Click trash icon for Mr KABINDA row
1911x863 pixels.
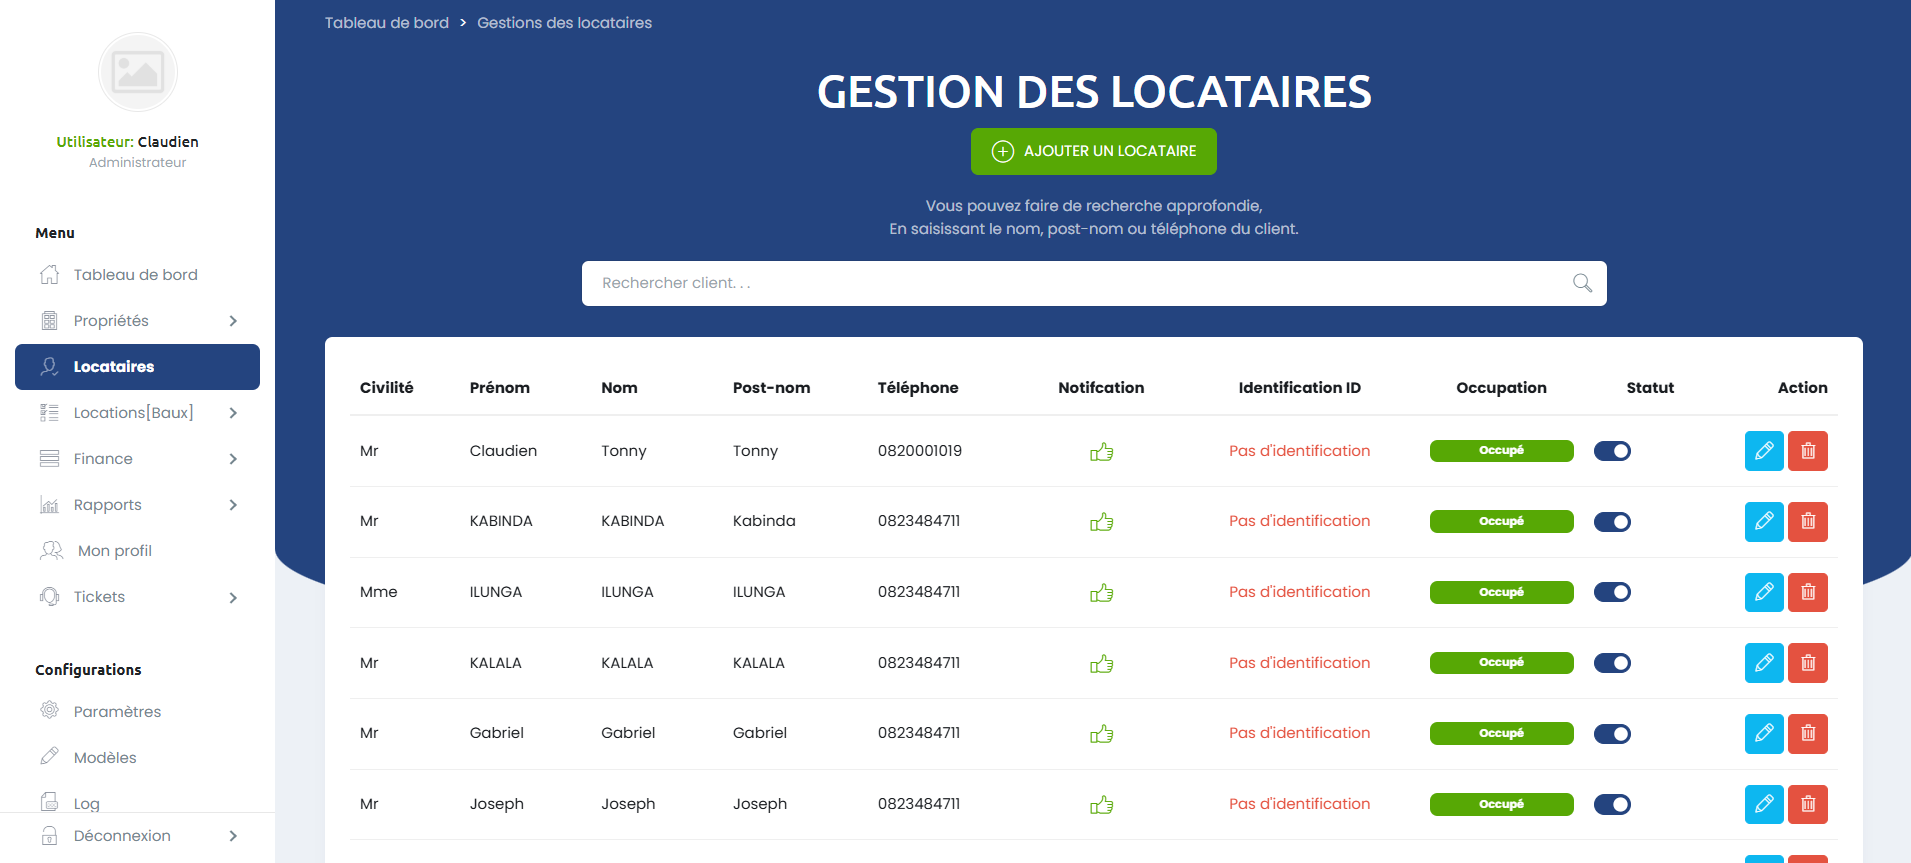1808,522
